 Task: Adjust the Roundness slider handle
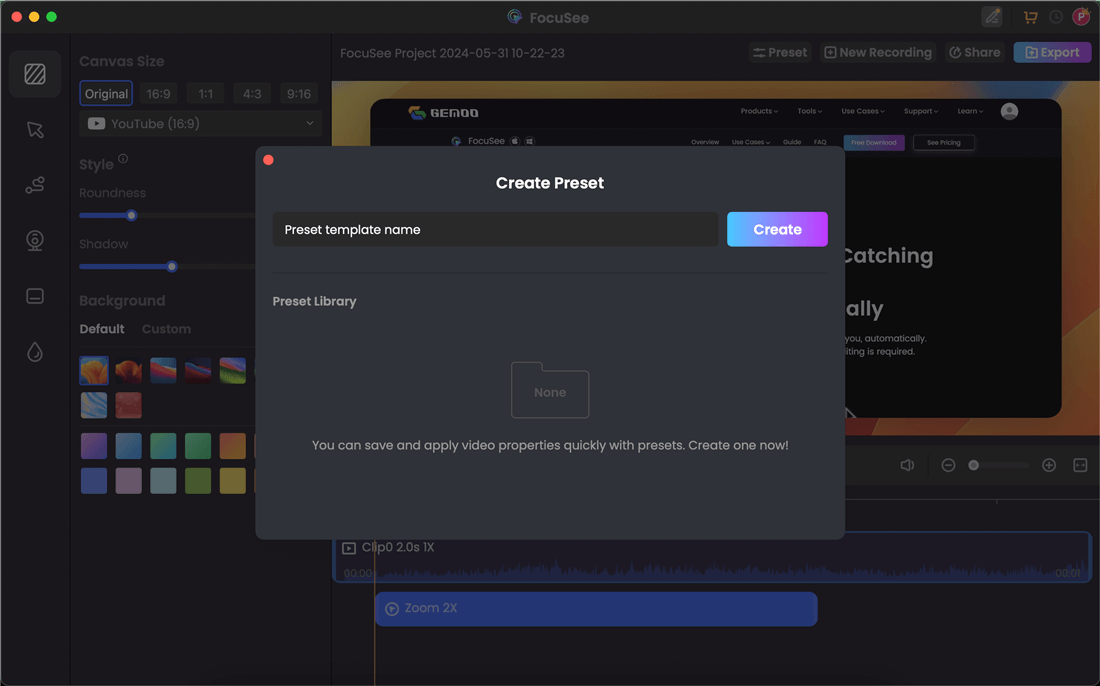pyautogui.click(x=131, y=215)
